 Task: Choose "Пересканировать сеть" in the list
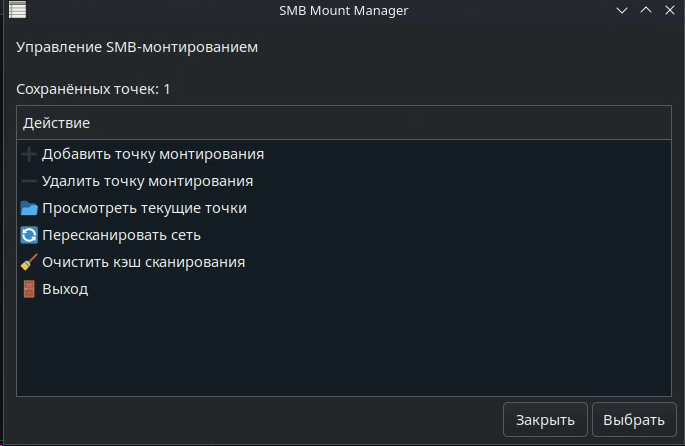click(344, 235)
